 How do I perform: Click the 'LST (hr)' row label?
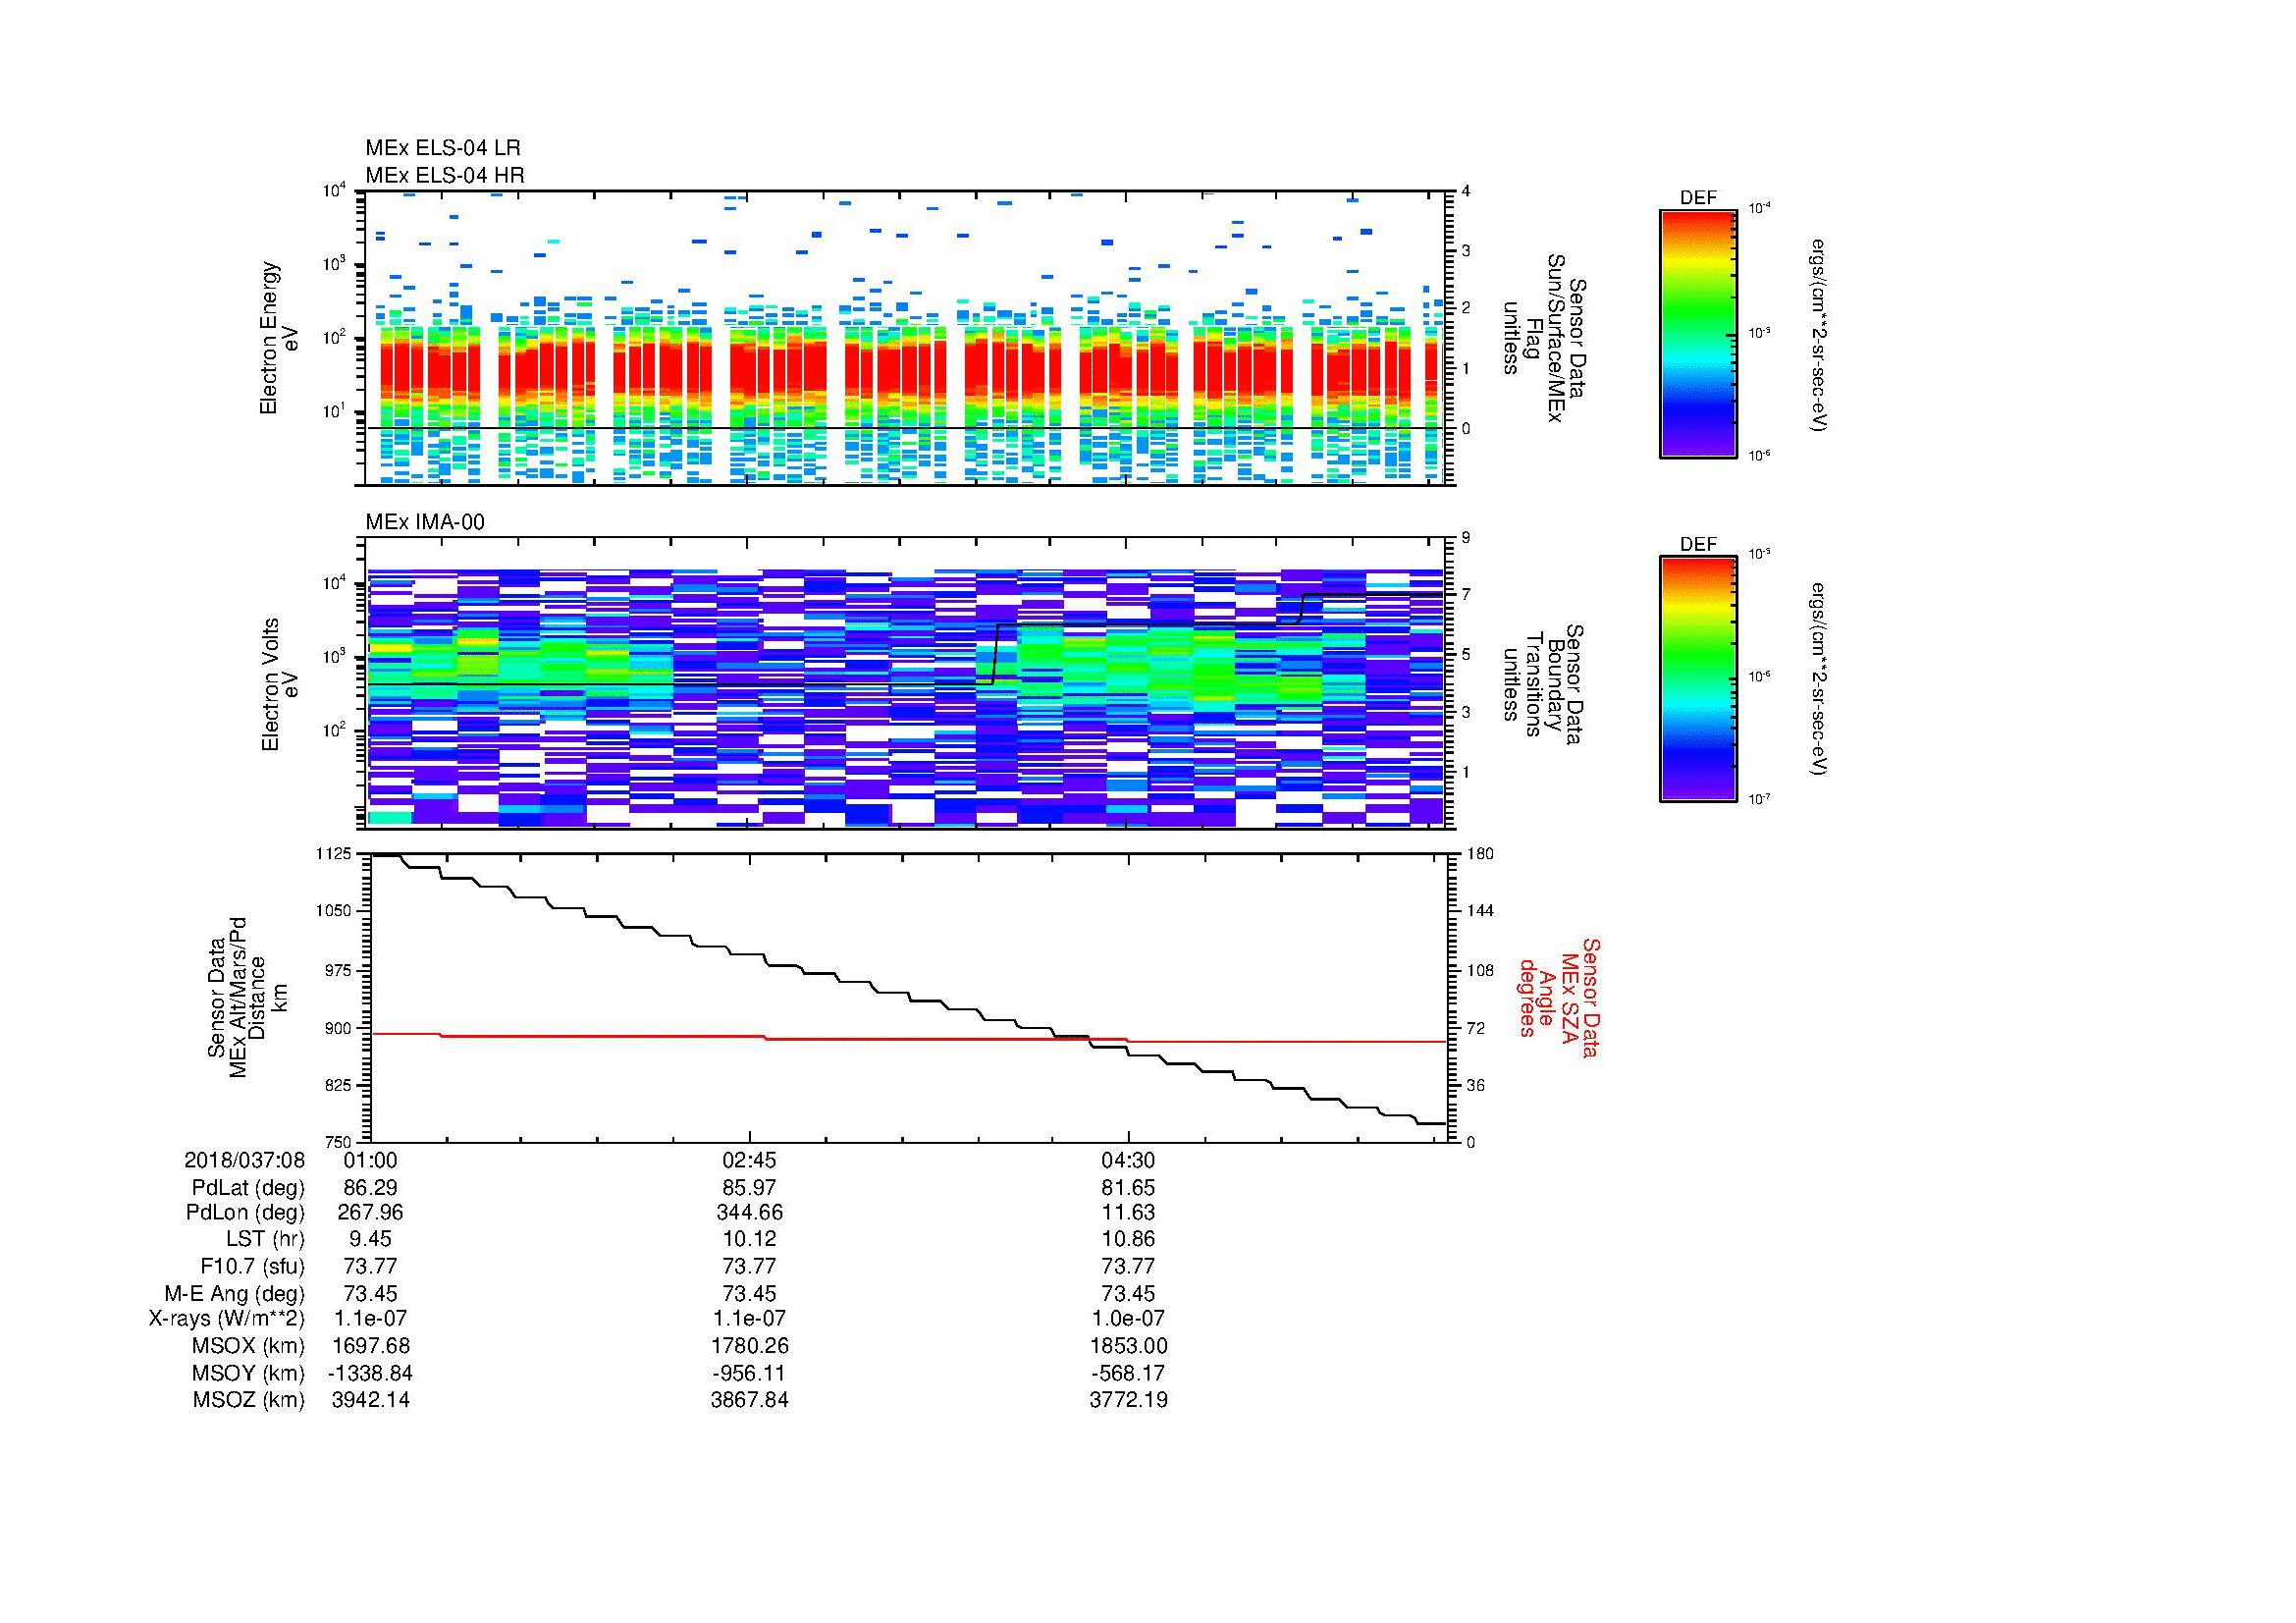coord(265,1239)
